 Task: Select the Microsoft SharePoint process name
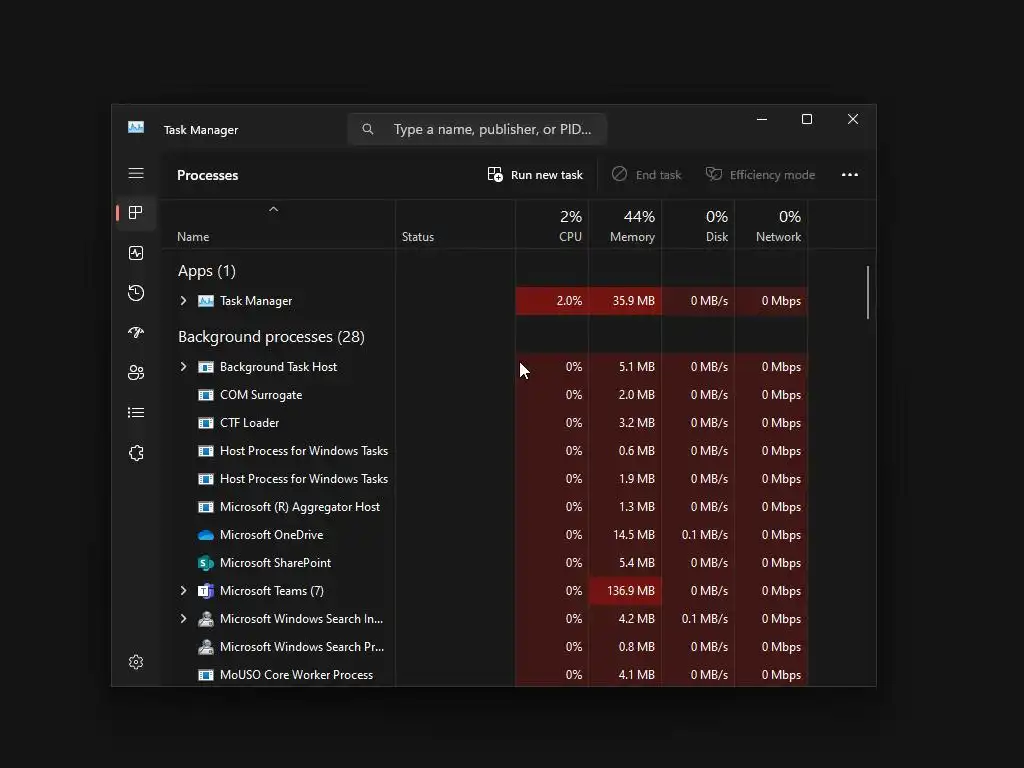pyautogui.click(x=276, y=563)
